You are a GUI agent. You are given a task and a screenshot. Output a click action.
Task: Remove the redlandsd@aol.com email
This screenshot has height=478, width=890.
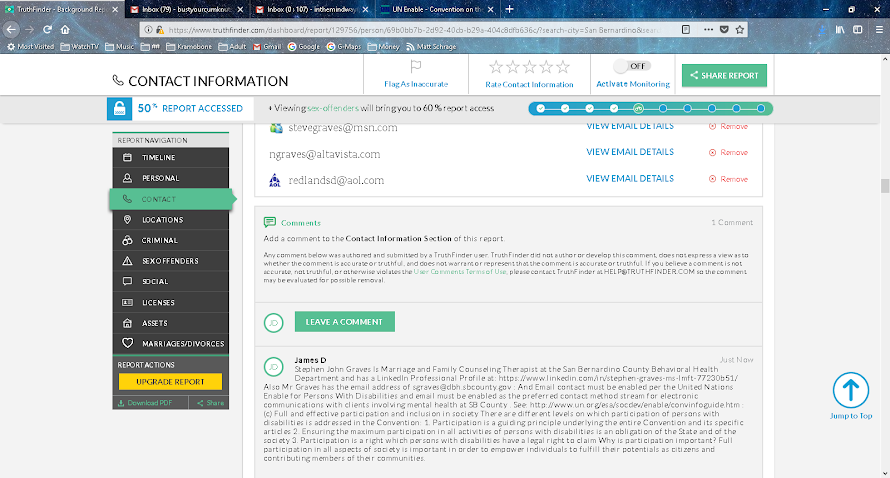click(x=728, y=179)
